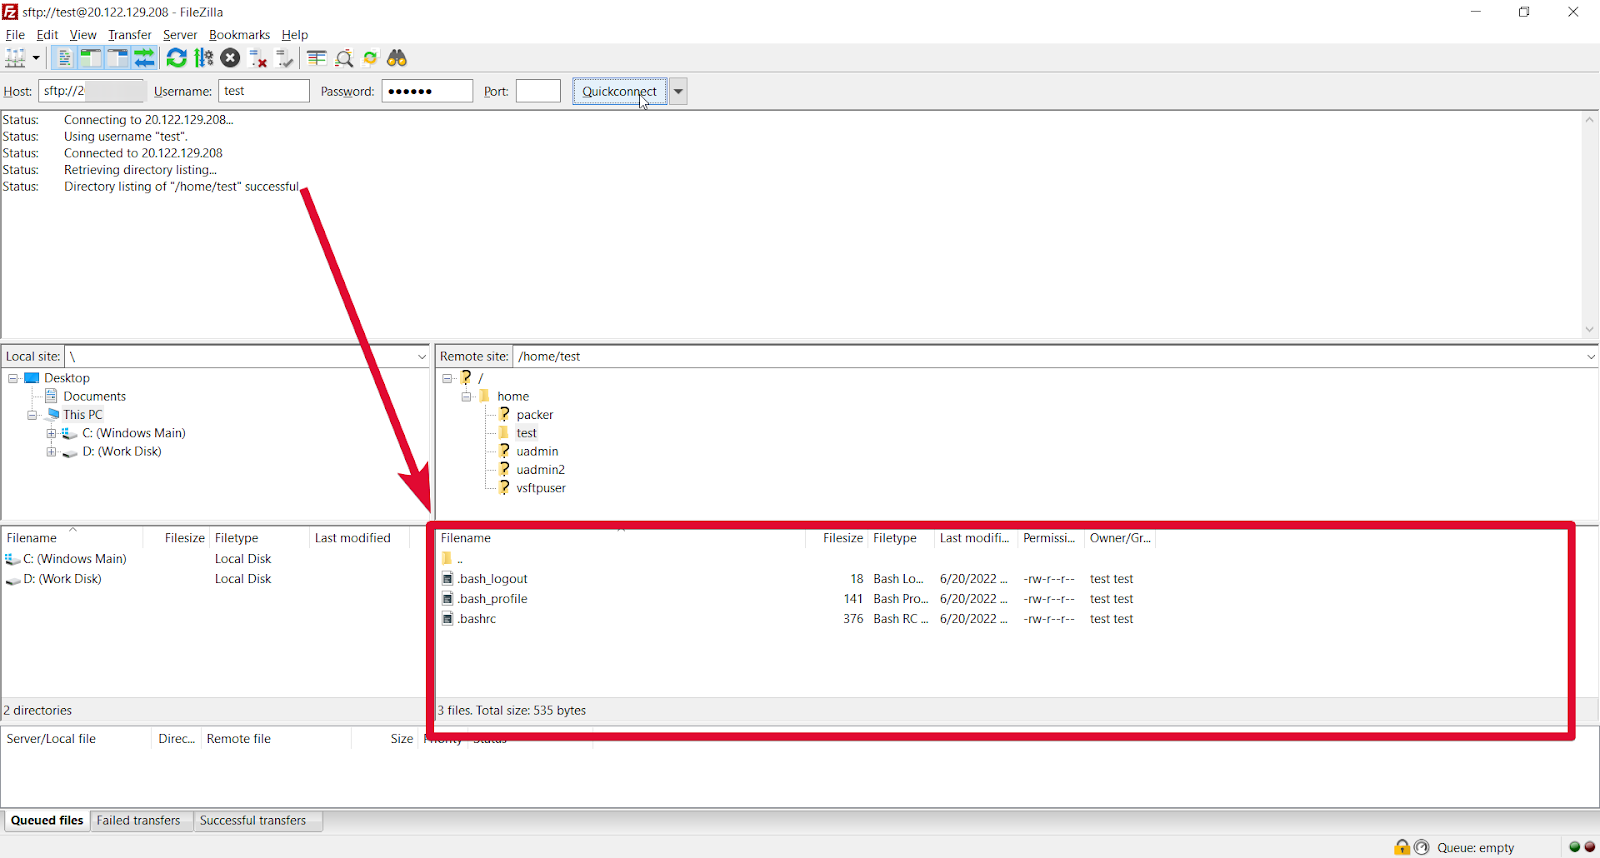Open the Remote site path dropdown
1600x858 pixels.
pyautogui.click(x=1590, y=357)
